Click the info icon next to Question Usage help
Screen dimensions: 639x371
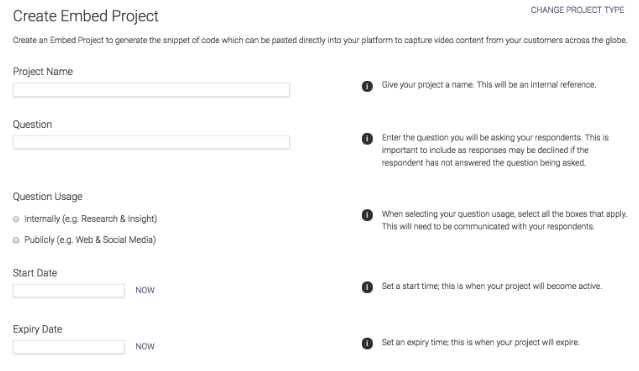tap(367, 215)
